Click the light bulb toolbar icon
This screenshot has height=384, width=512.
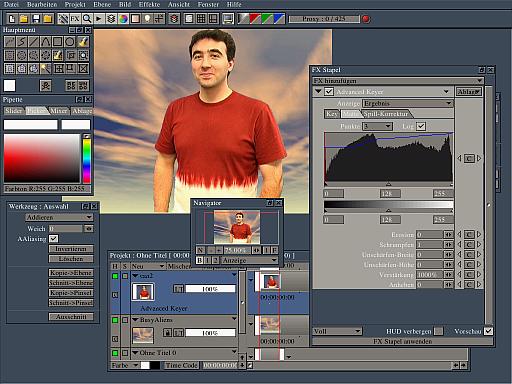(147, 19)
